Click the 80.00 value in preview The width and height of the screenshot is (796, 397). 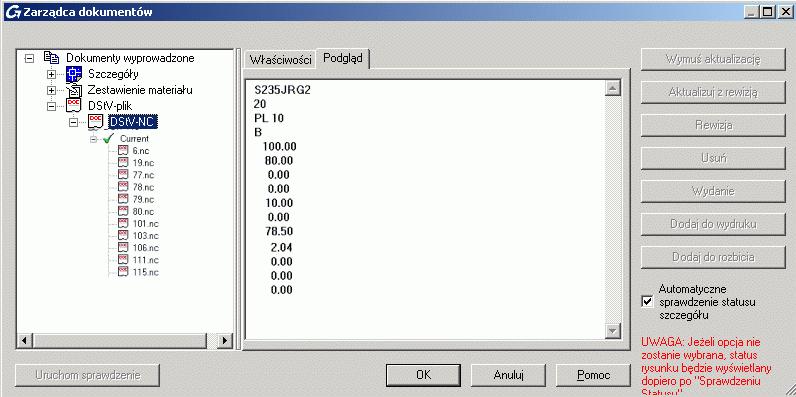click(279, 161)
